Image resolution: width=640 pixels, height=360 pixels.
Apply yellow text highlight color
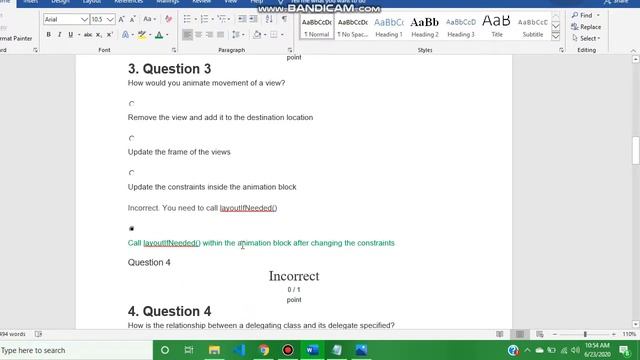142,35
